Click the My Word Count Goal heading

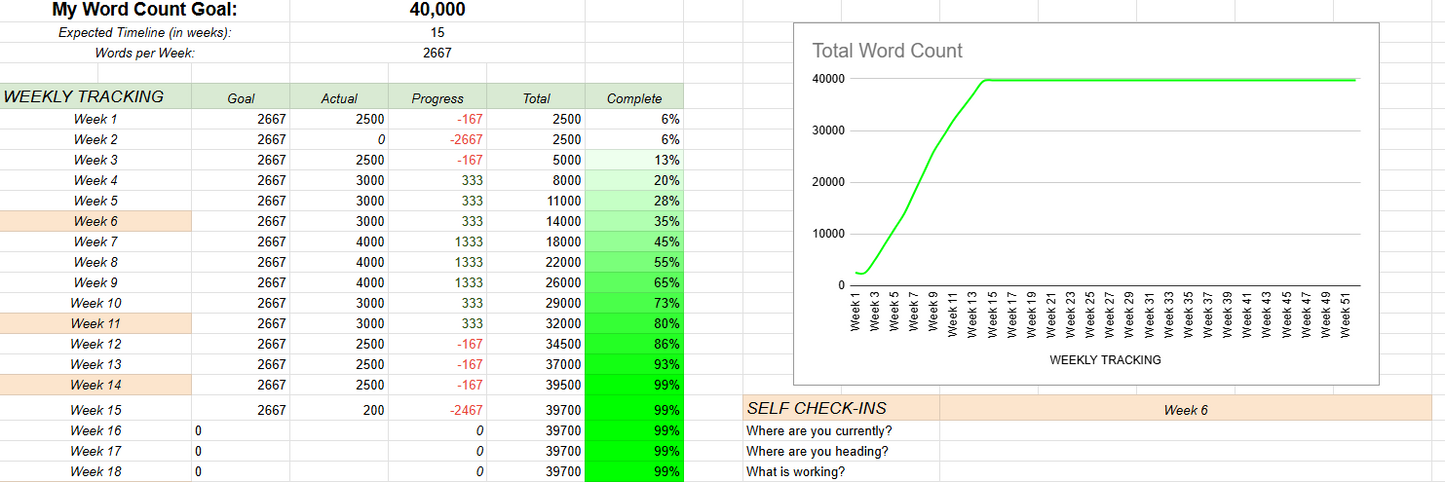pyautogui.click(x=145, y=11)
